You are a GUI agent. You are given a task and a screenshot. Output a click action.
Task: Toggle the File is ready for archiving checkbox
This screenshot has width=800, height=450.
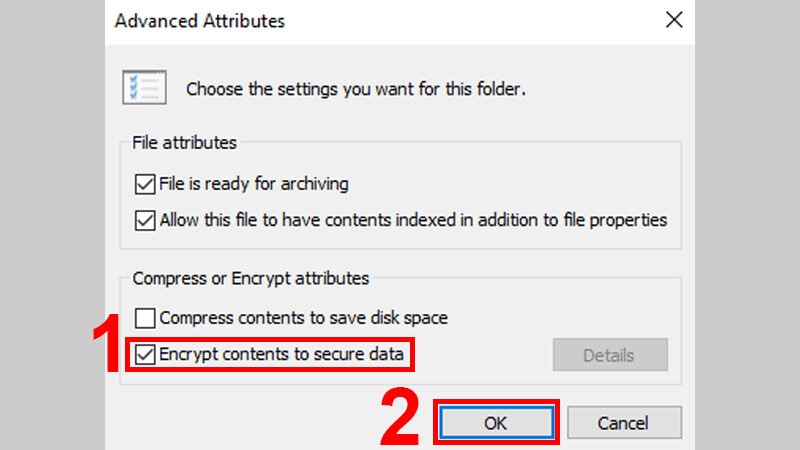(x=145, y=184)
